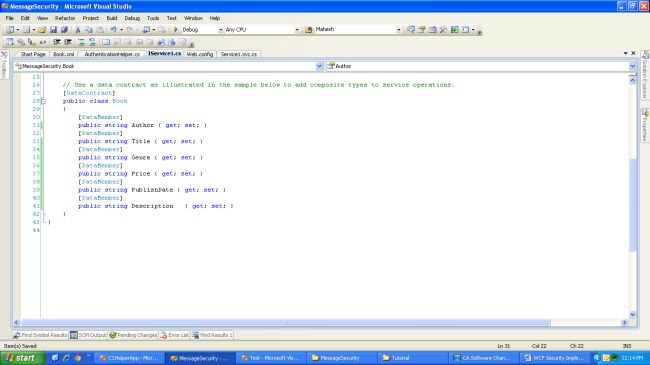Click the Display Object Member List icon
The width and height of the screenshot is (650, 365).
point(9,42)
